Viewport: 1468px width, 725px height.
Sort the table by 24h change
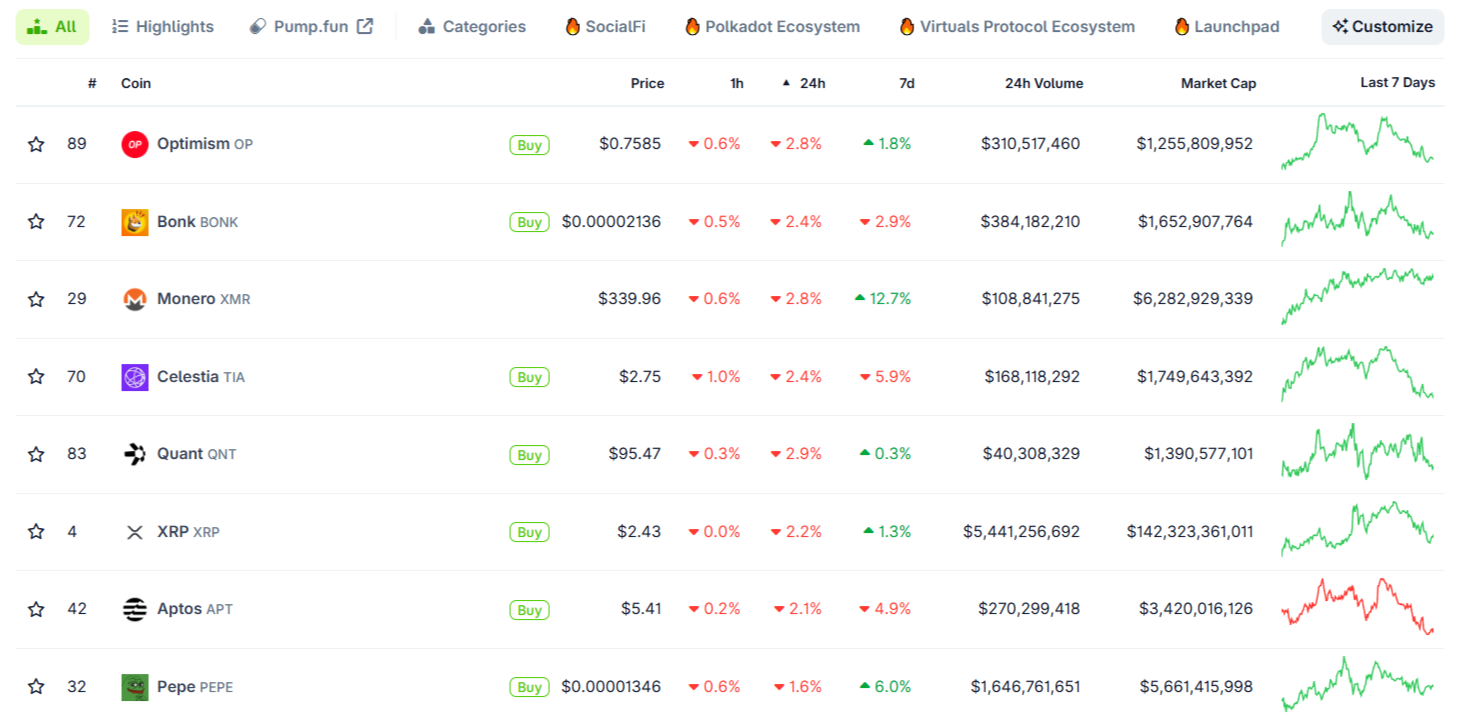tap(811, 83)
